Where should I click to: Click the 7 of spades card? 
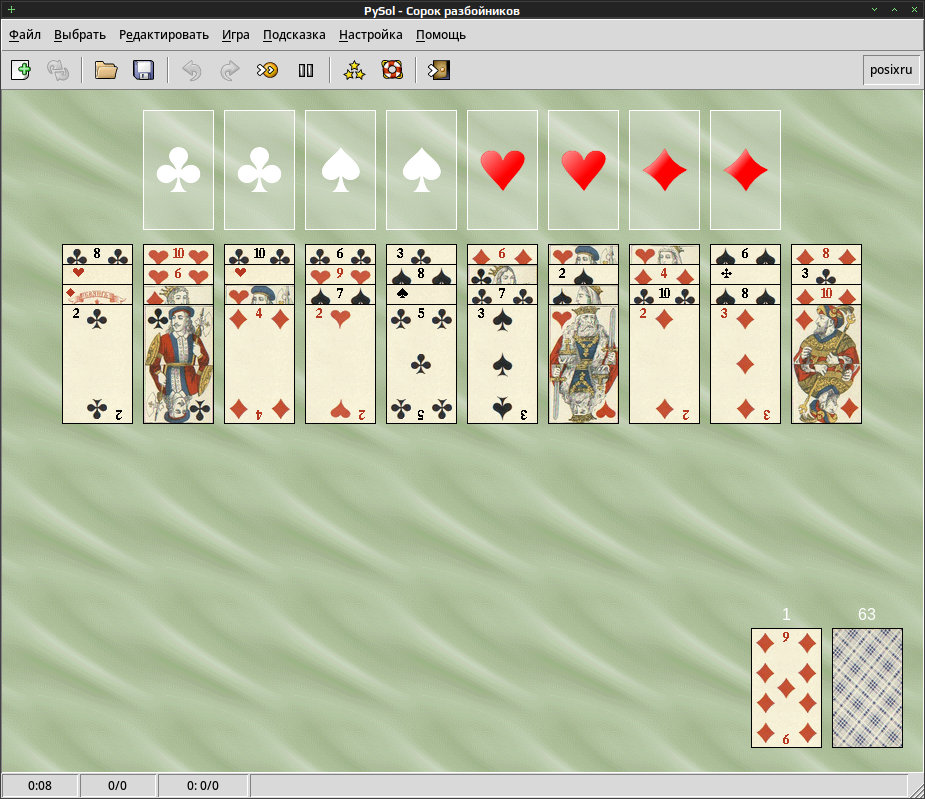tap(340, 294)
